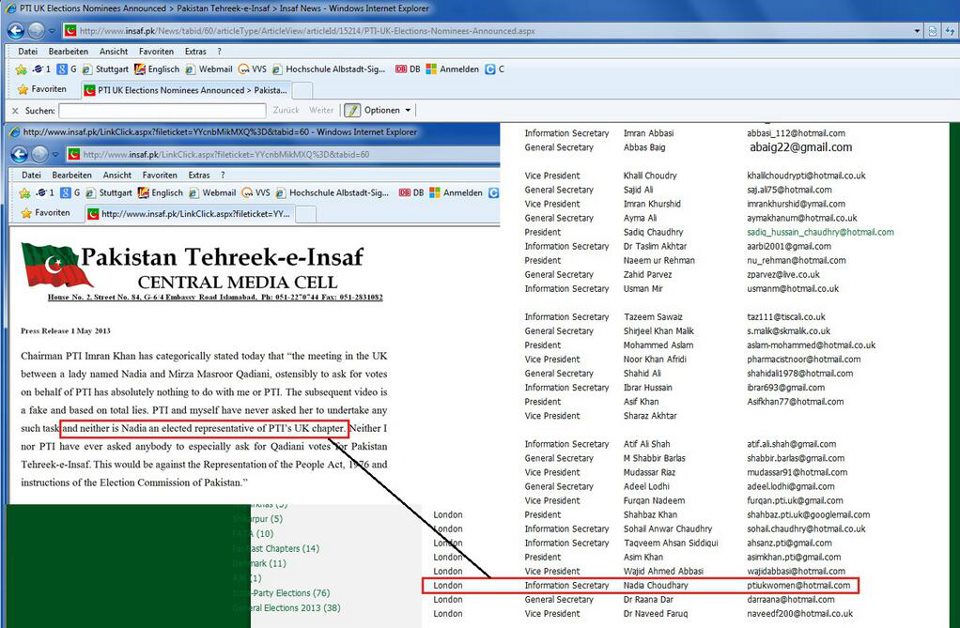Open Webmail bookmark in LinkClick window favorites bar

point(212,193)
